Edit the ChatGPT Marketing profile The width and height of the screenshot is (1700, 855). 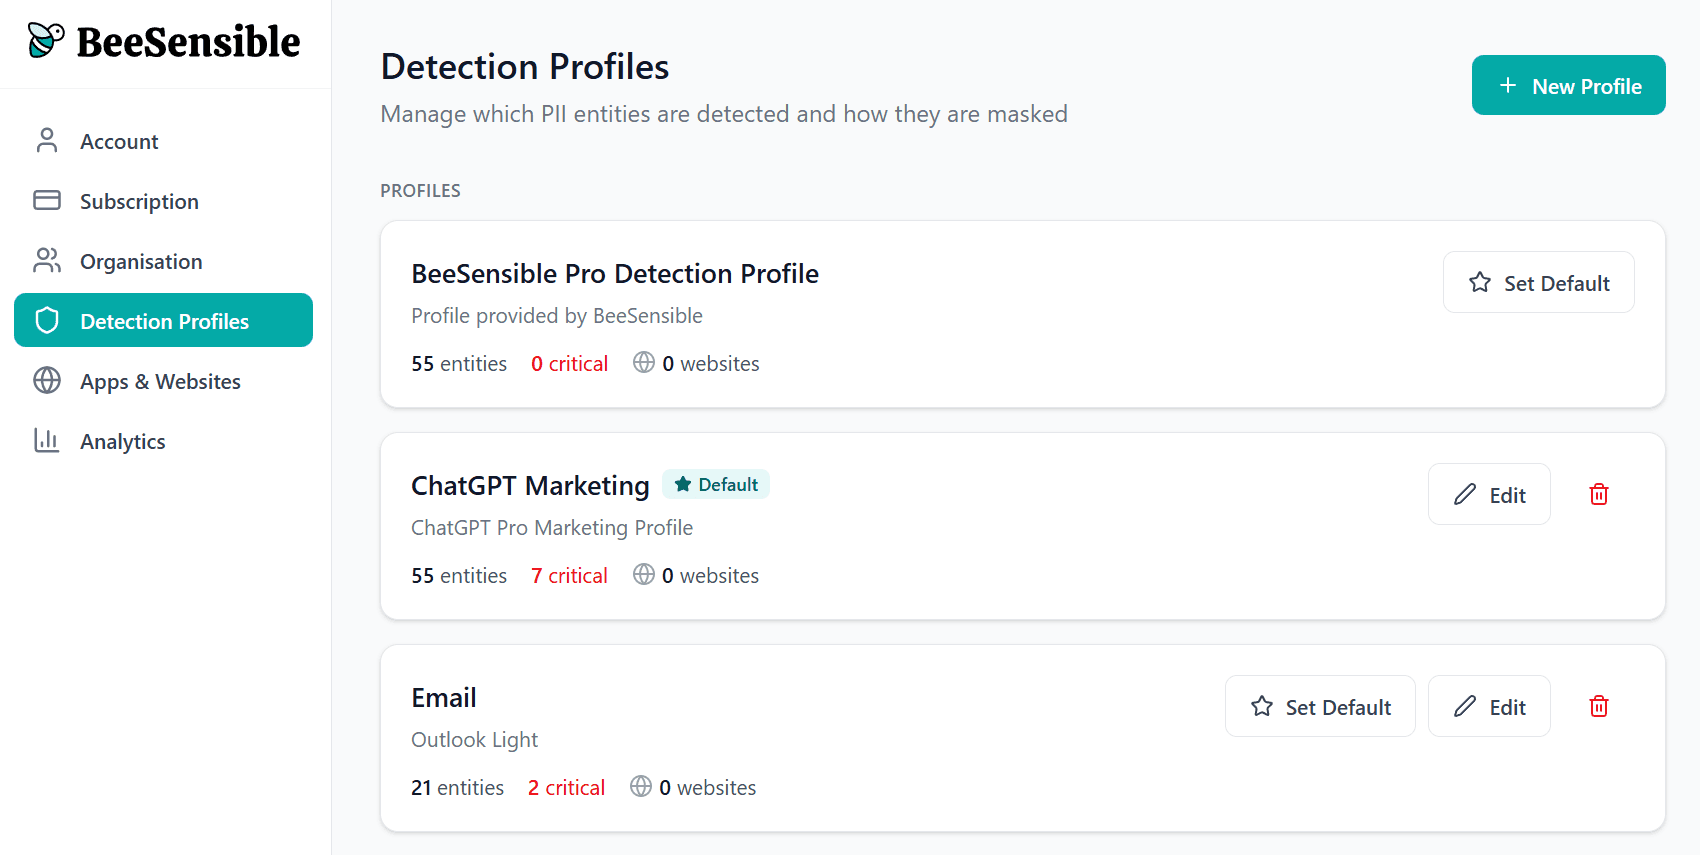(x=1489, y=495)
